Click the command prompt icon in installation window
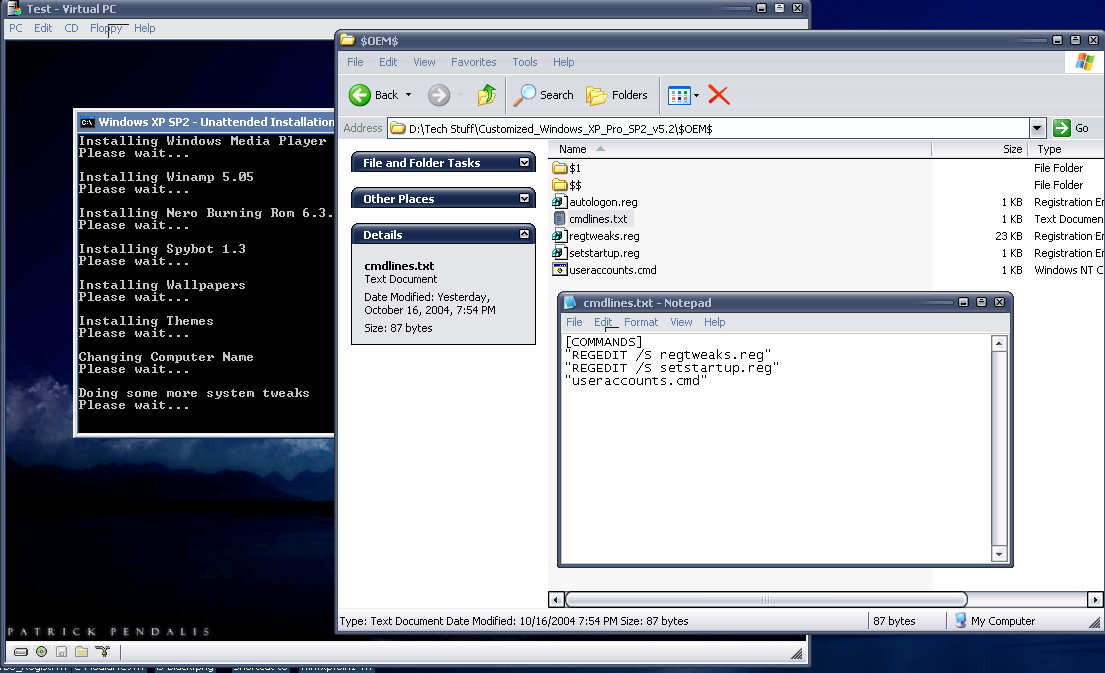This screenshot has width=1105, height=673. tap(87, 122)
